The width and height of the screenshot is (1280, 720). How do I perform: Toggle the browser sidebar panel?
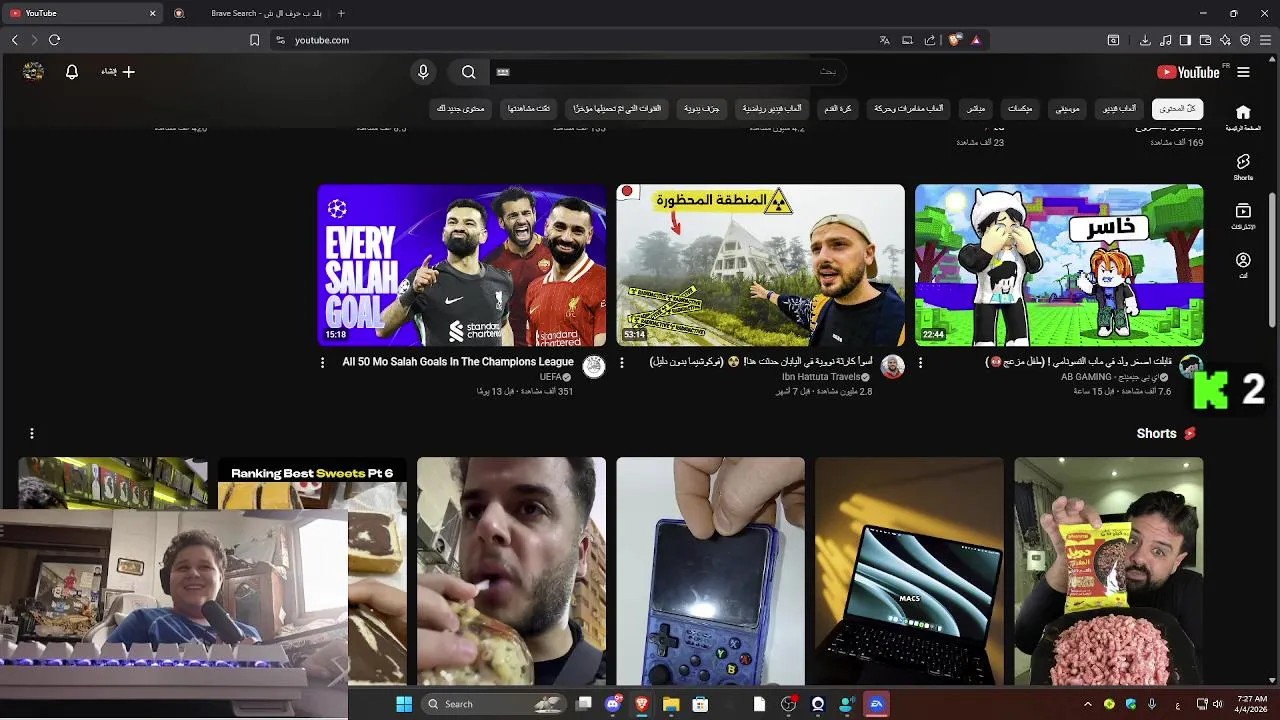click(x=1185, y=40)
